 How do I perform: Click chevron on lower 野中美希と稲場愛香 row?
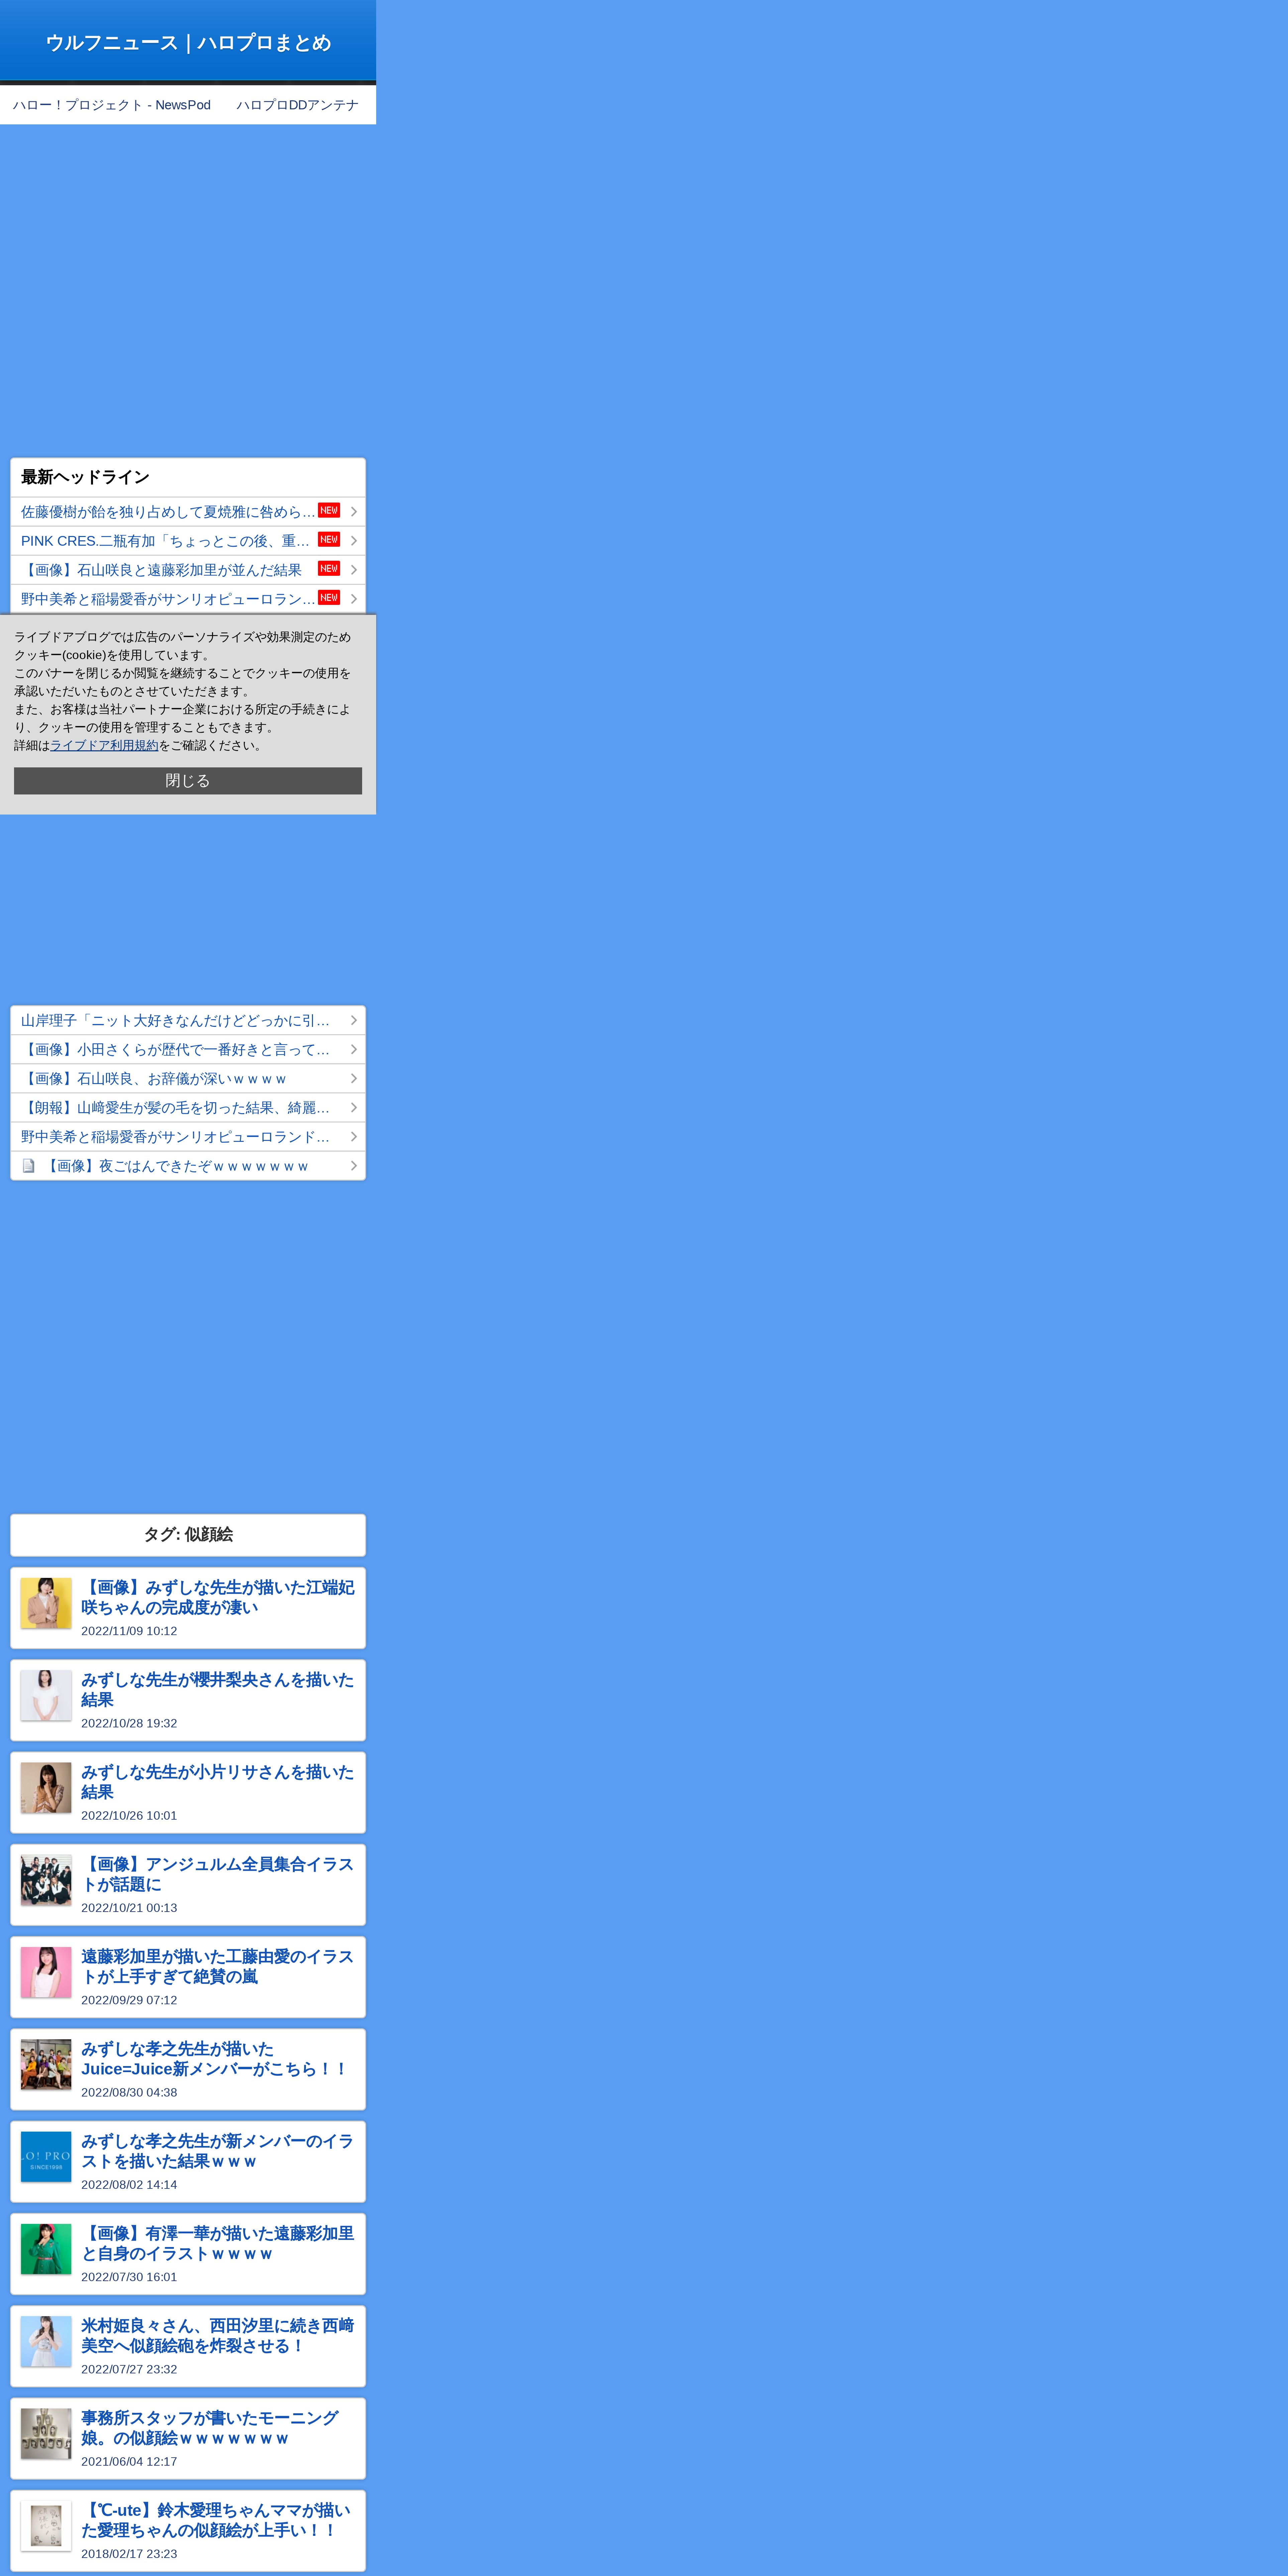coord(354,1137)
